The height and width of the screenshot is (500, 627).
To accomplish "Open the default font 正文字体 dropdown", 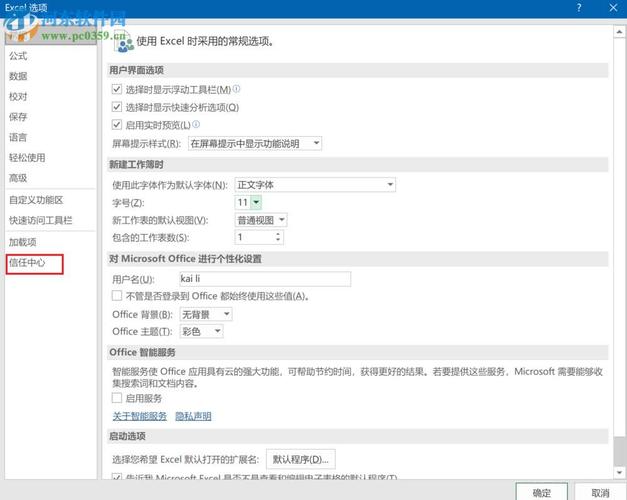I will (x=315, y=185).
